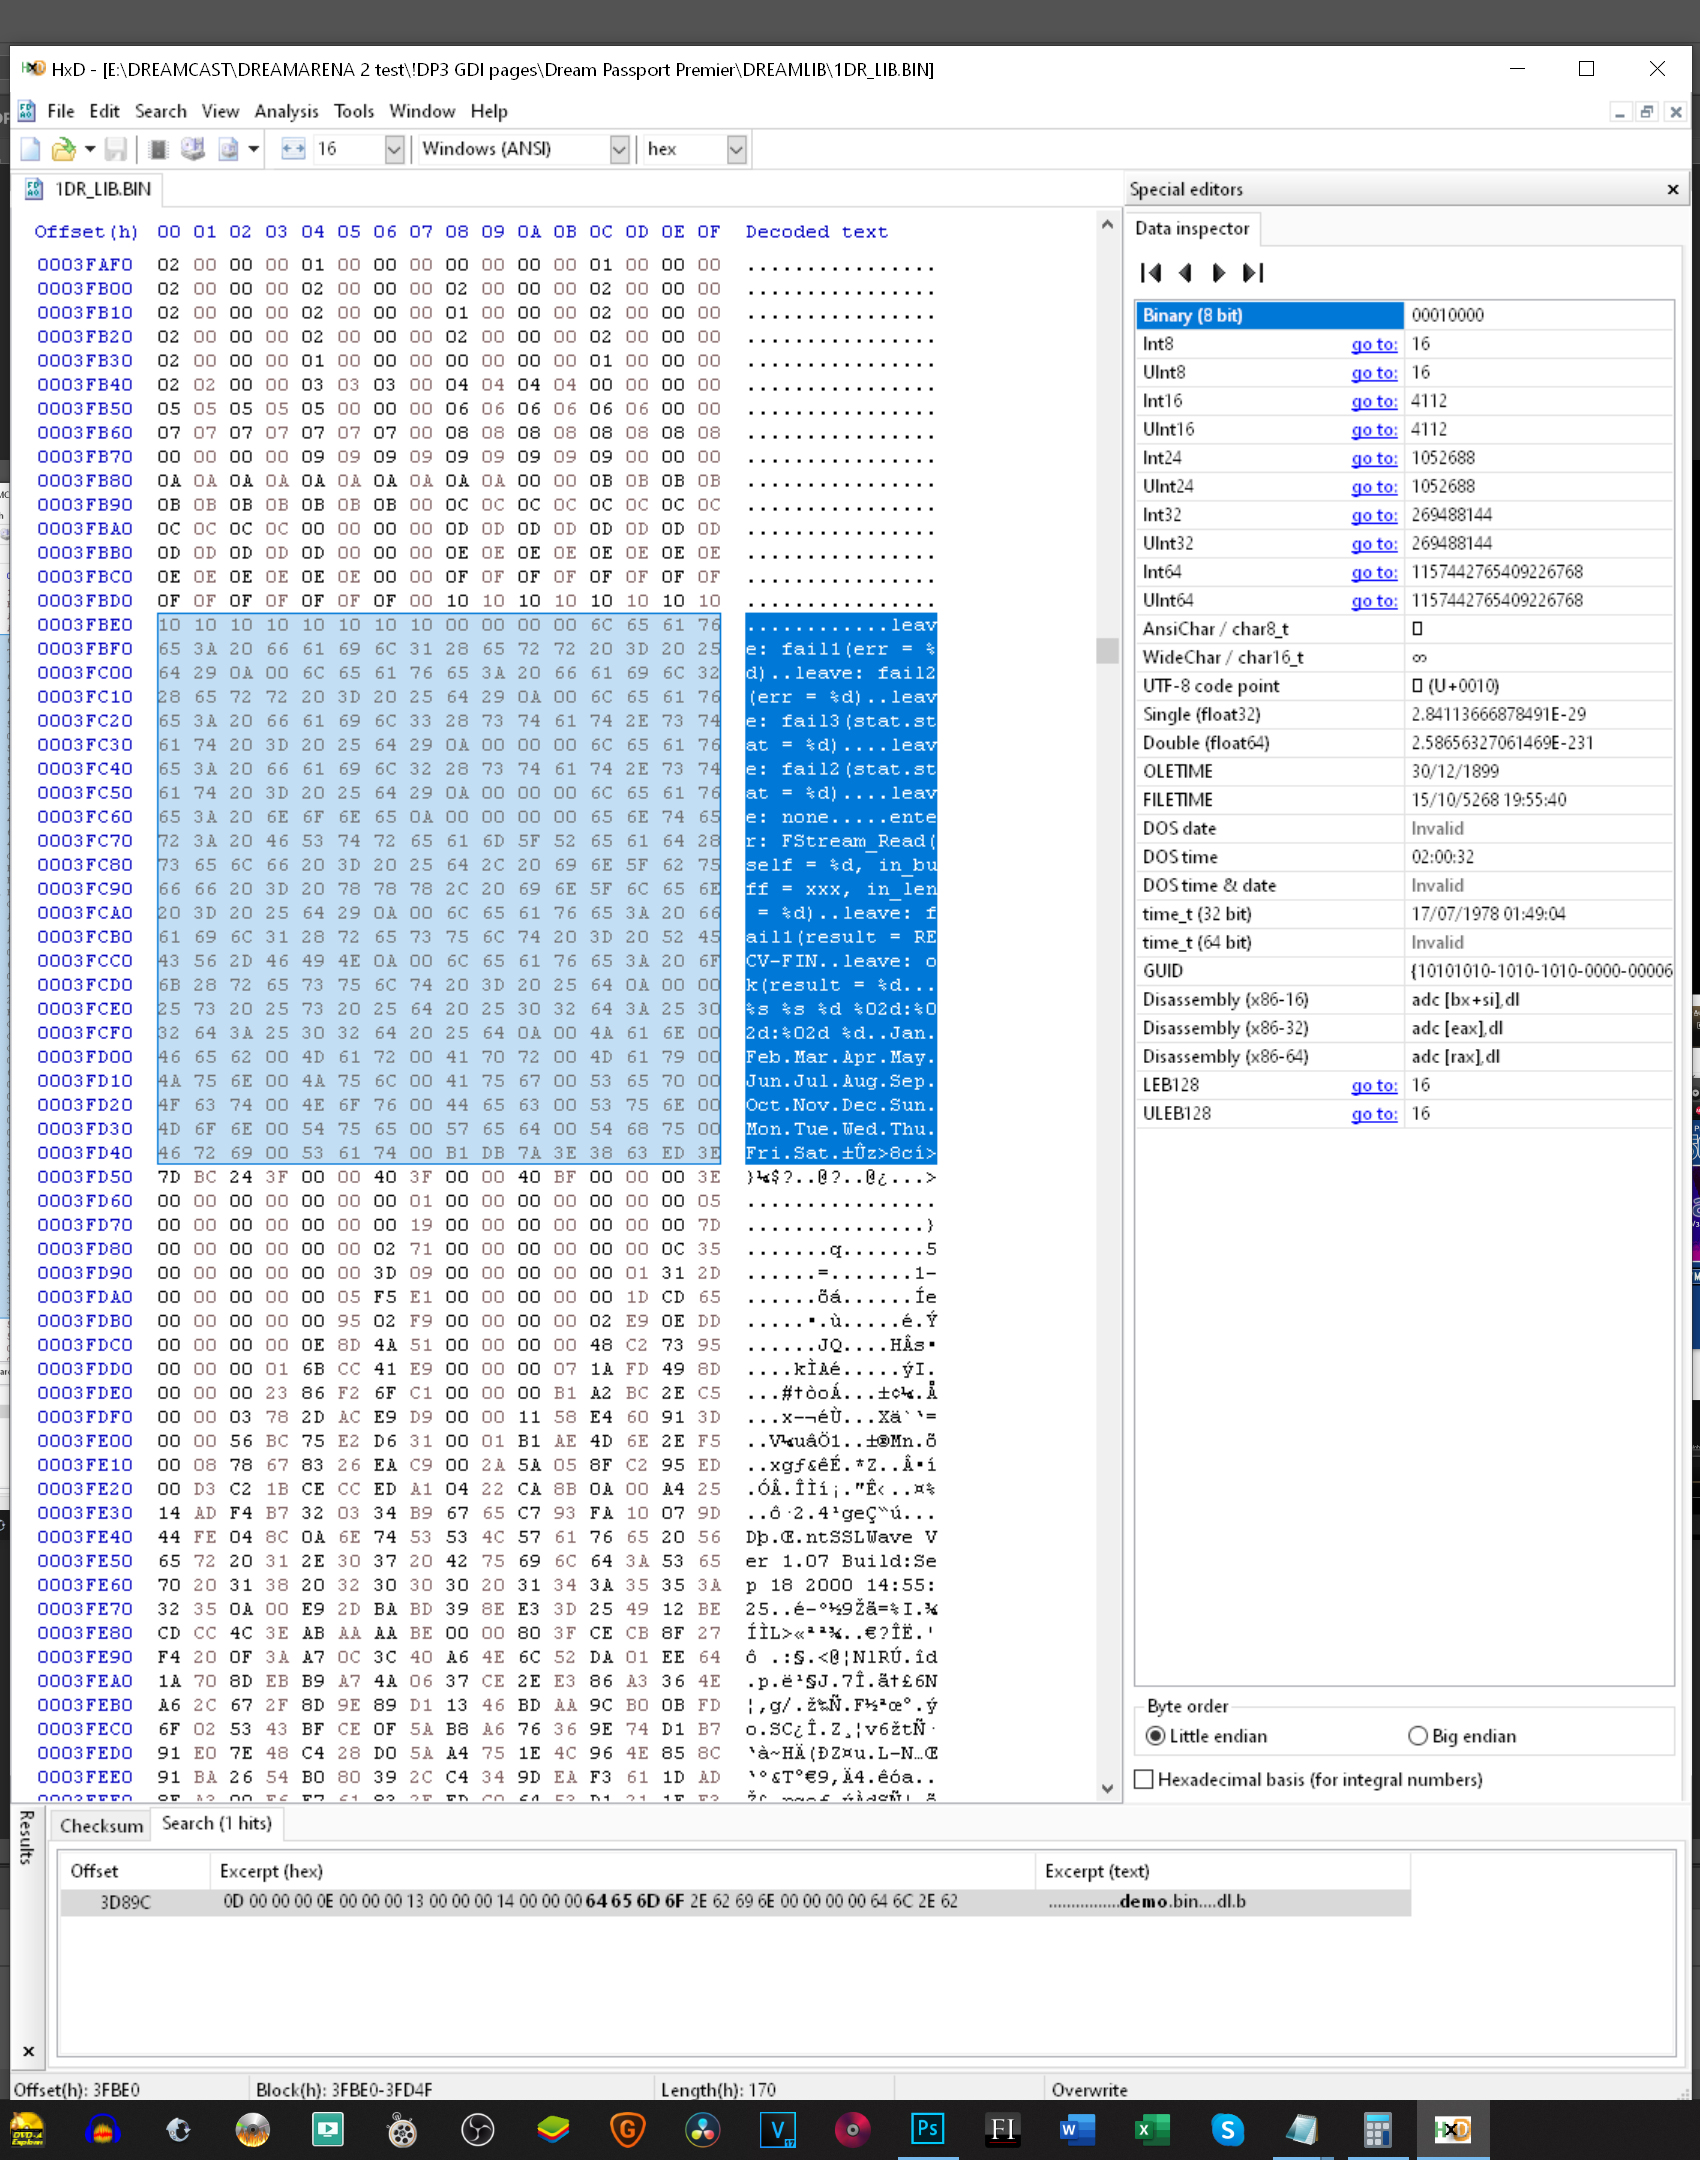Click go to link for Int8

[x=1374, y=344]
